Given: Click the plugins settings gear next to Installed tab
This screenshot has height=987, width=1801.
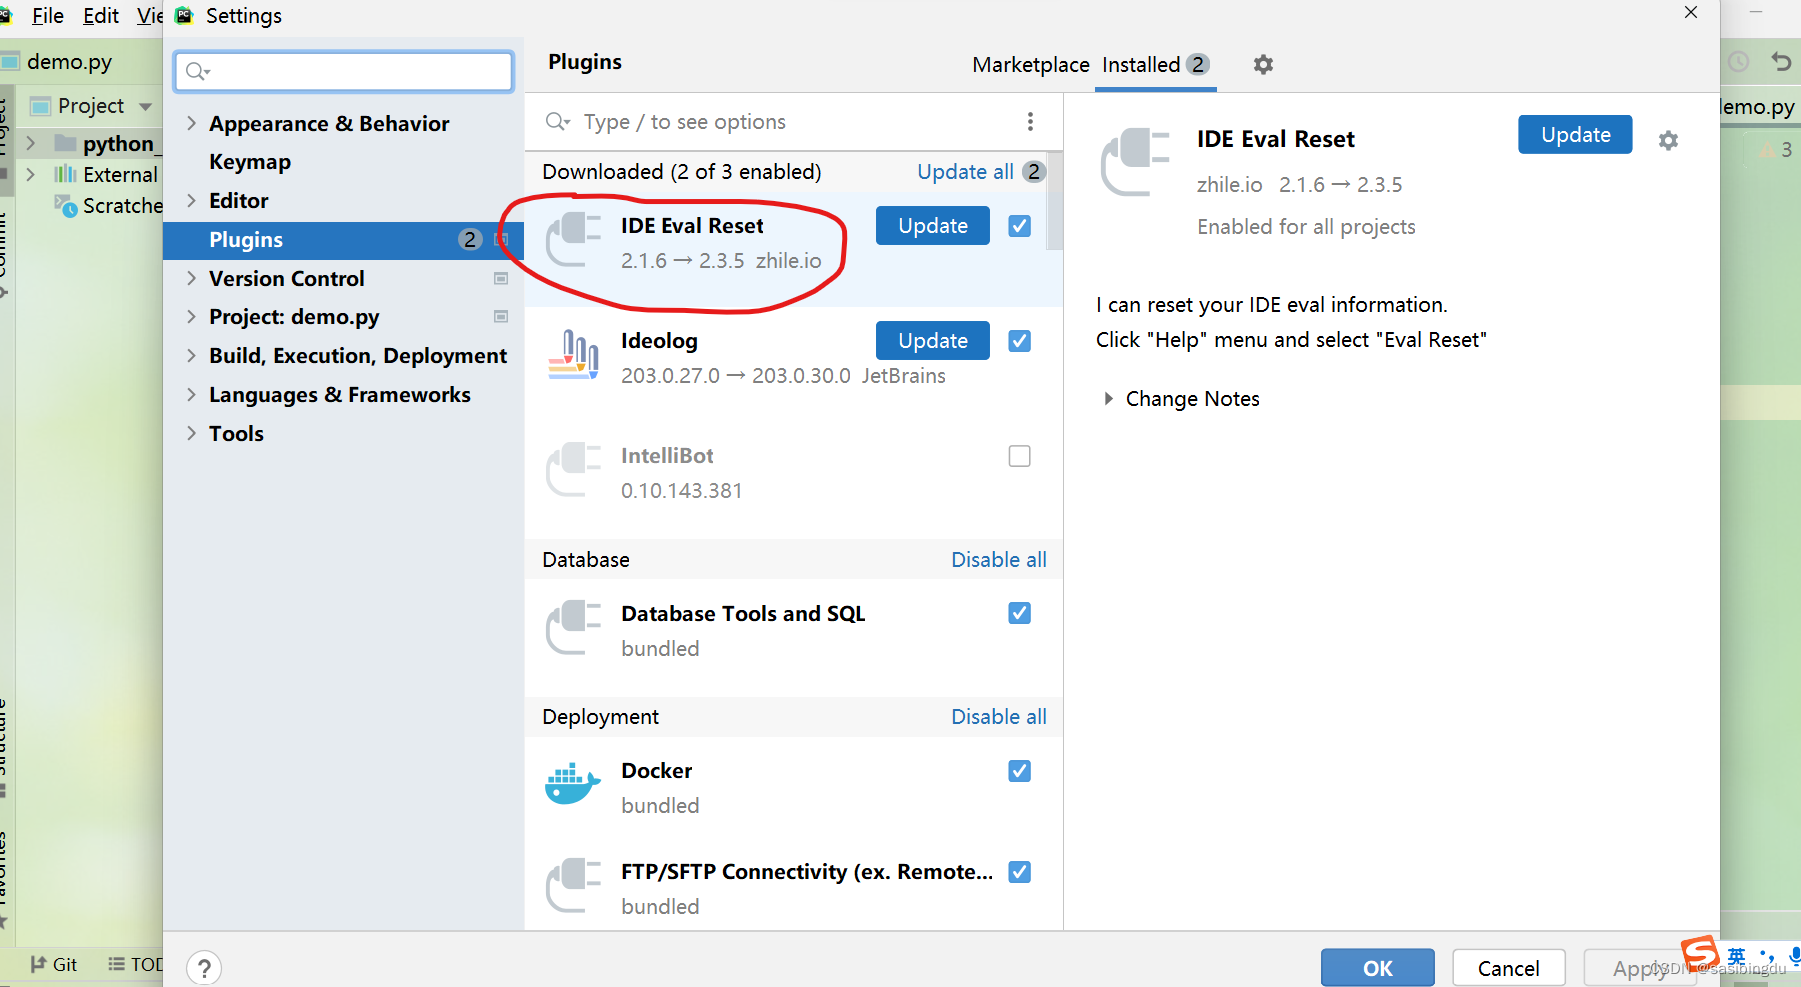Looking at the screenshot, I should click(1263, 65).
